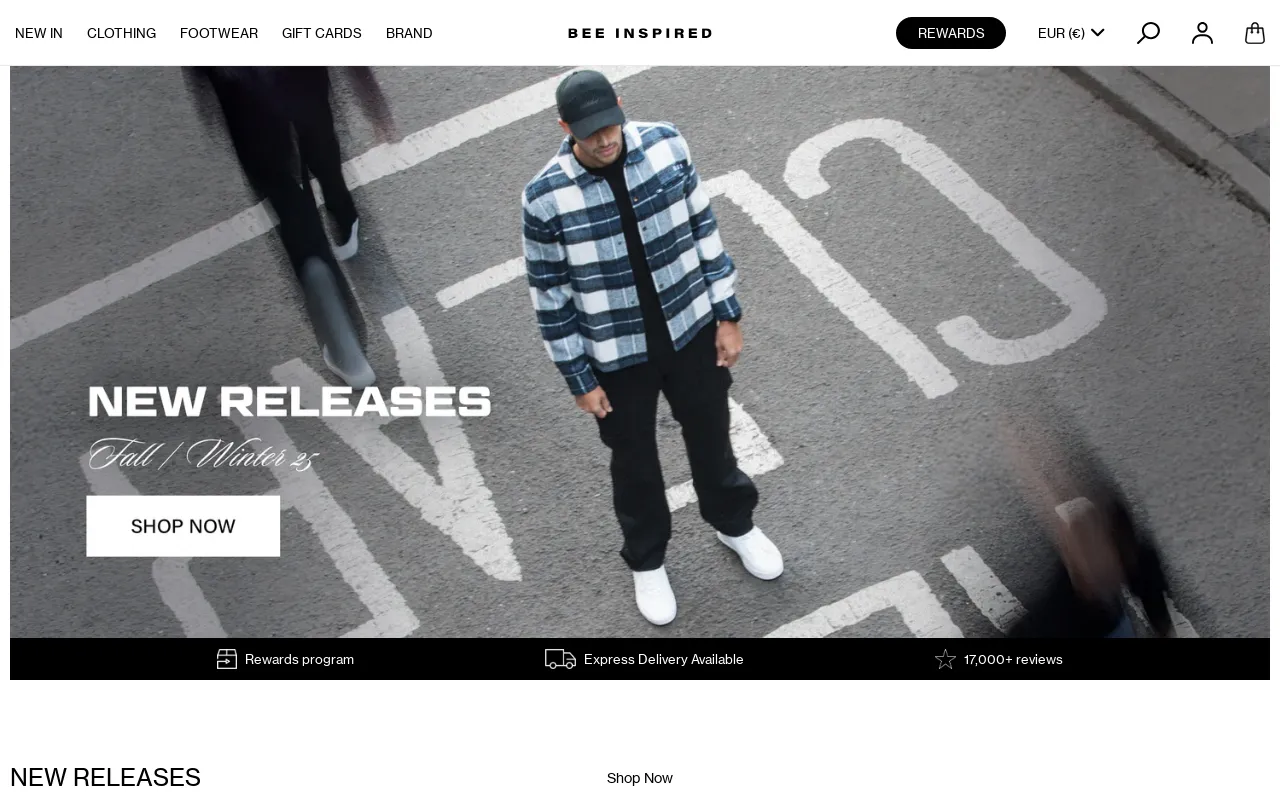1280x800 pixels.
Task: Click the rewards gift box icon
Action: [x=227, y=659]
